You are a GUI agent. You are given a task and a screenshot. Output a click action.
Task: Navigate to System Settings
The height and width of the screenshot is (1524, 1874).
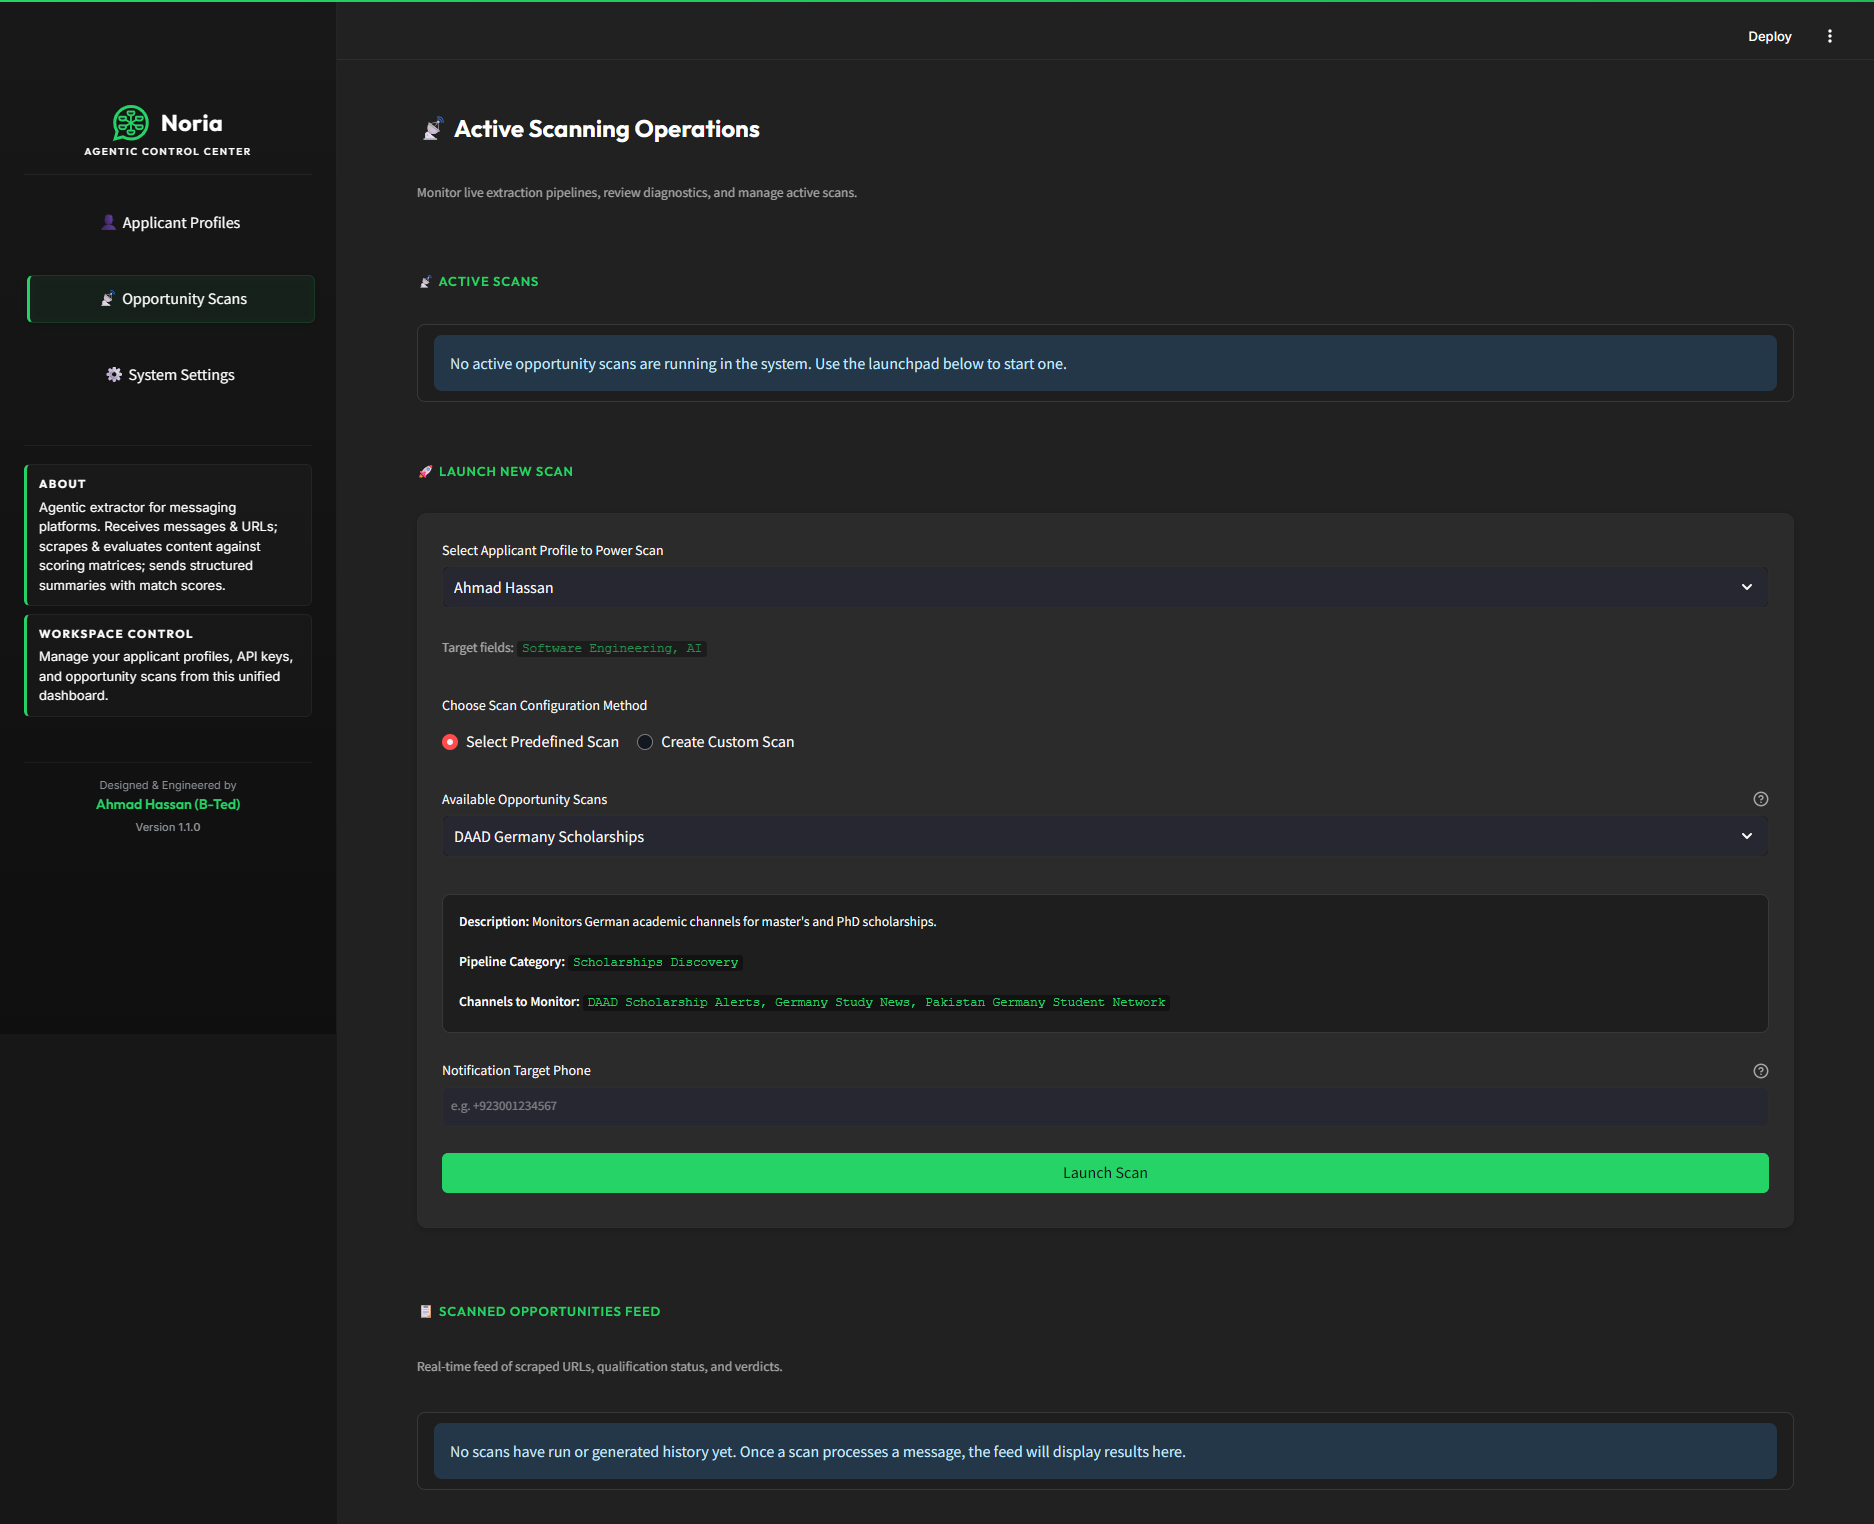[170, 375]
